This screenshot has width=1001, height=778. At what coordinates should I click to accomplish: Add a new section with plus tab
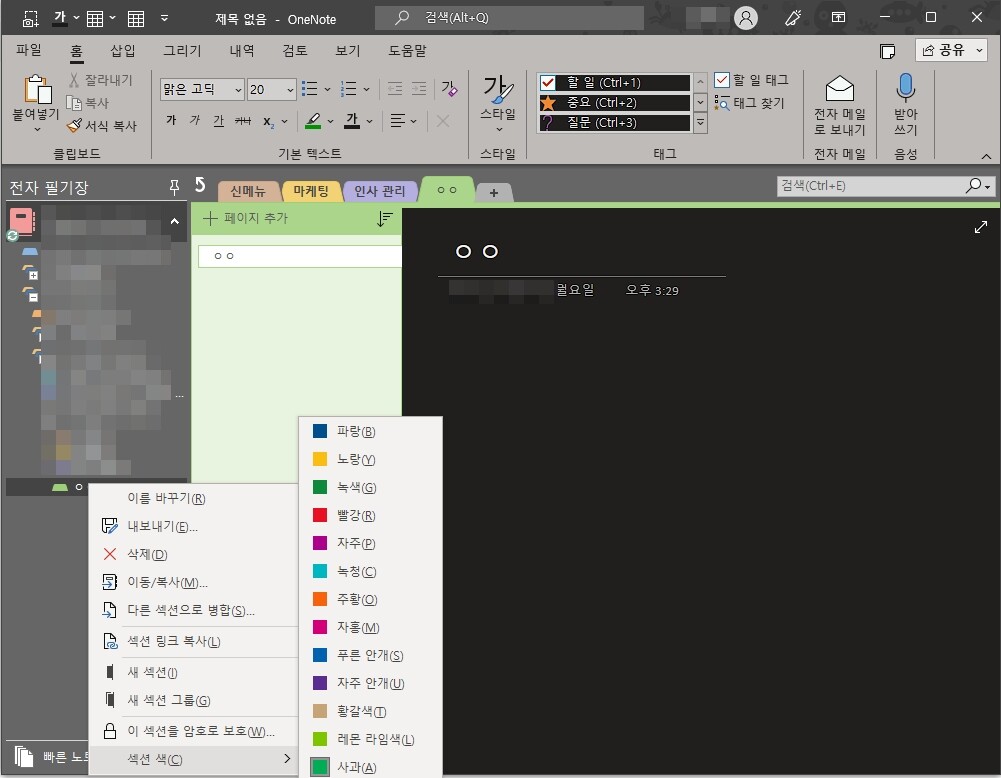(x=493, y=192)
